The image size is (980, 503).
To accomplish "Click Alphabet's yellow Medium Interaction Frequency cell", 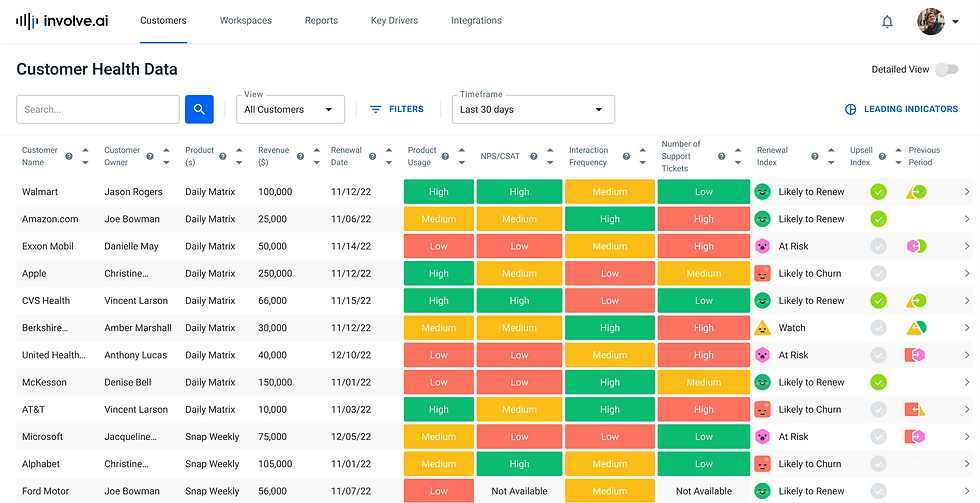I will tap(610, 464).
